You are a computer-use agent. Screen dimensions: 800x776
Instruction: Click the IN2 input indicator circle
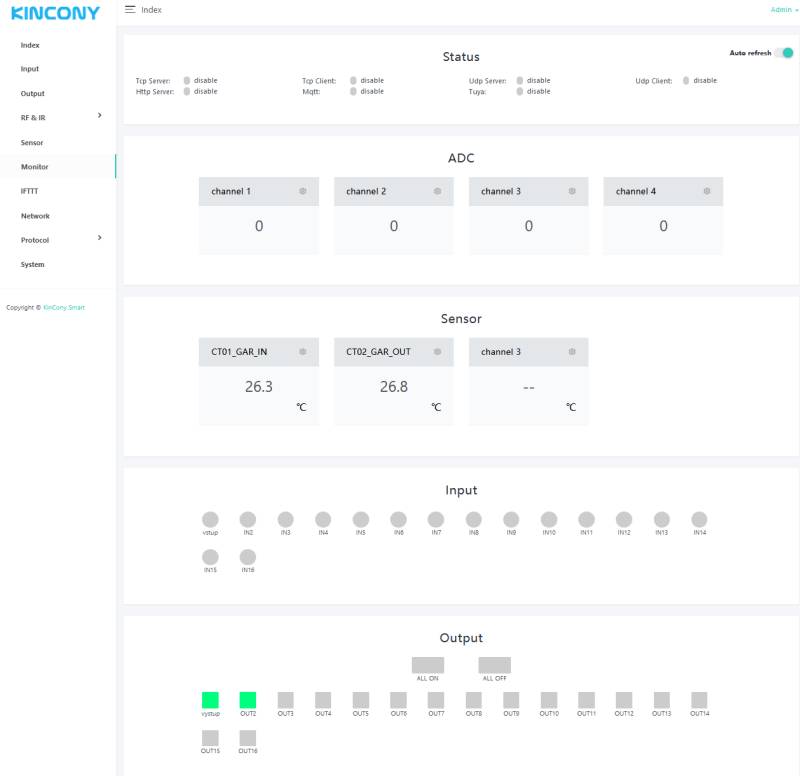coord(248,520)
